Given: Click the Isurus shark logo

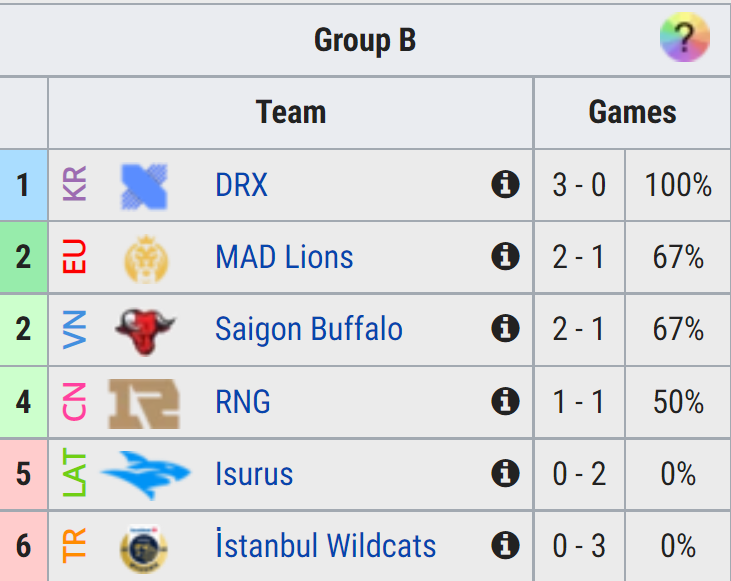Looking at the screenshot, I should 145,475.
